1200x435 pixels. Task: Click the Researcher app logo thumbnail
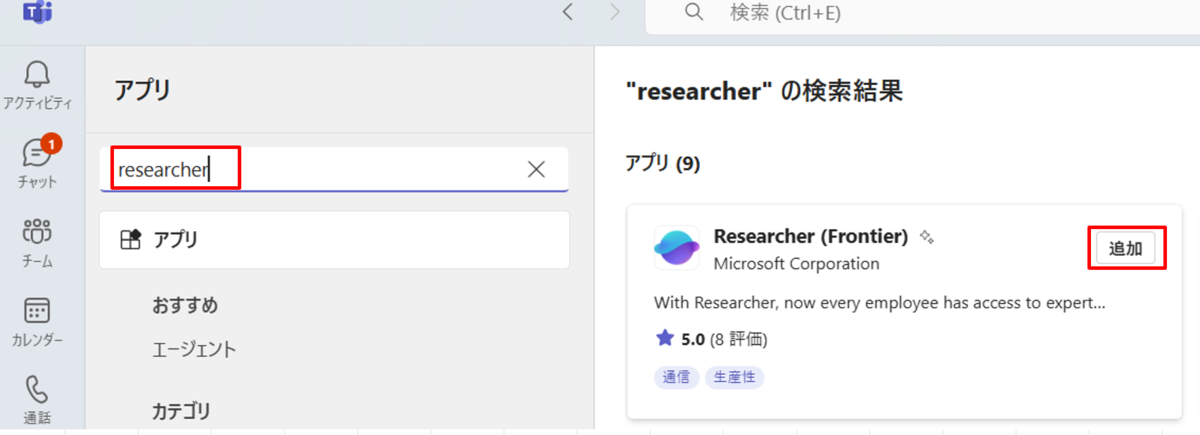(x=678, y=249)
